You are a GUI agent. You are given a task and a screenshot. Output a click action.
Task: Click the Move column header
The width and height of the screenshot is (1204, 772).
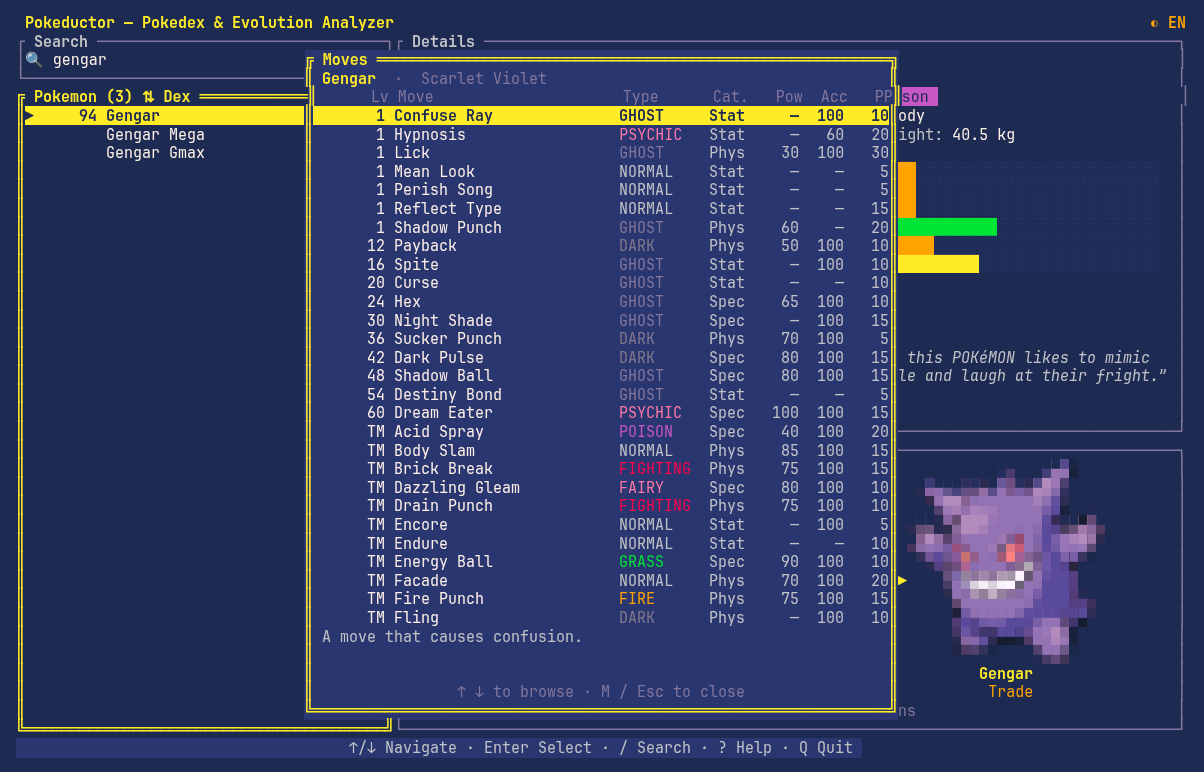pyautogui.click(x=416, y=97)
